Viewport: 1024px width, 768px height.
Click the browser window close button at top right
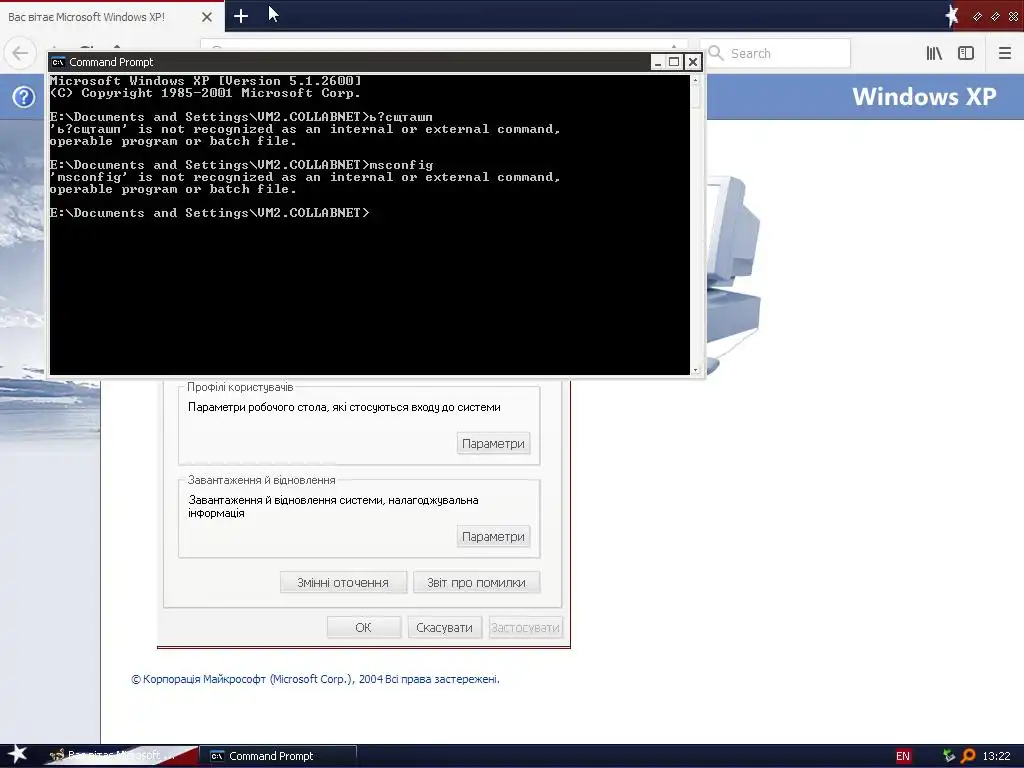[1013, 16]
